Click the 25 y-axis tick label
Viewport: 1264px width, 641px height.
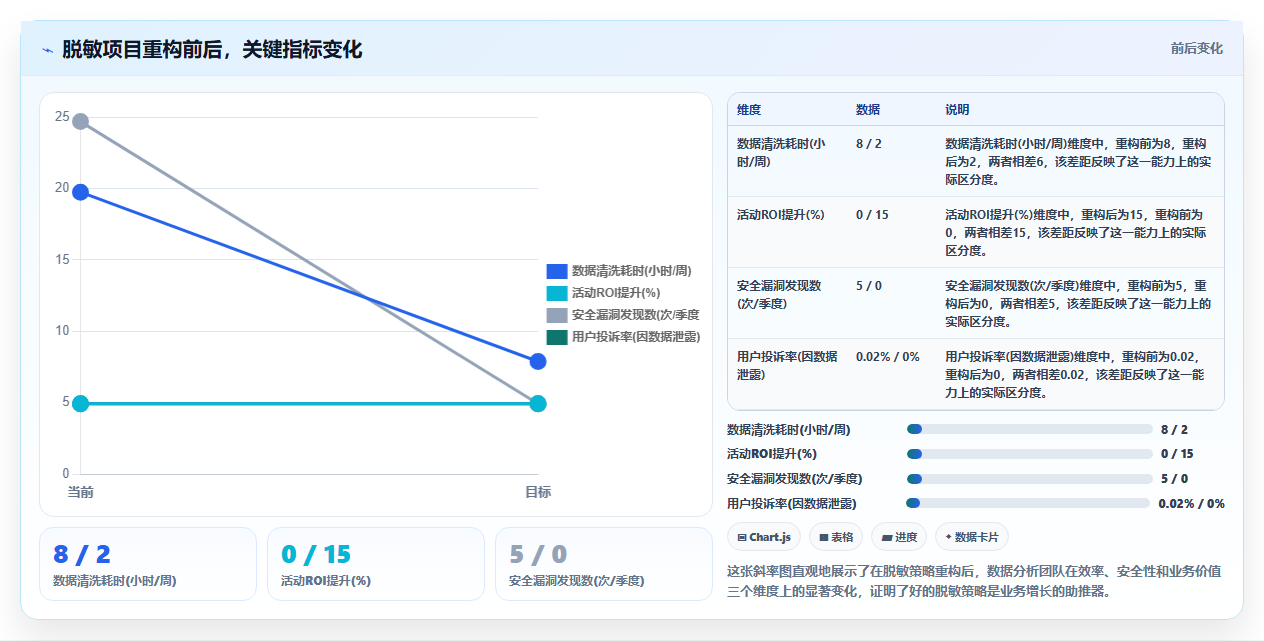click(x=62, y=117)
